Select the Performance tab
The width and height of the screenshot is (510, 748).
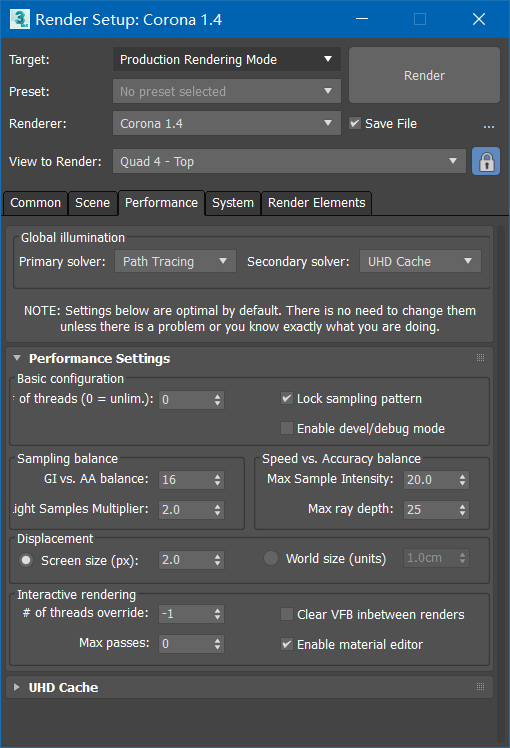pos(161,203)
